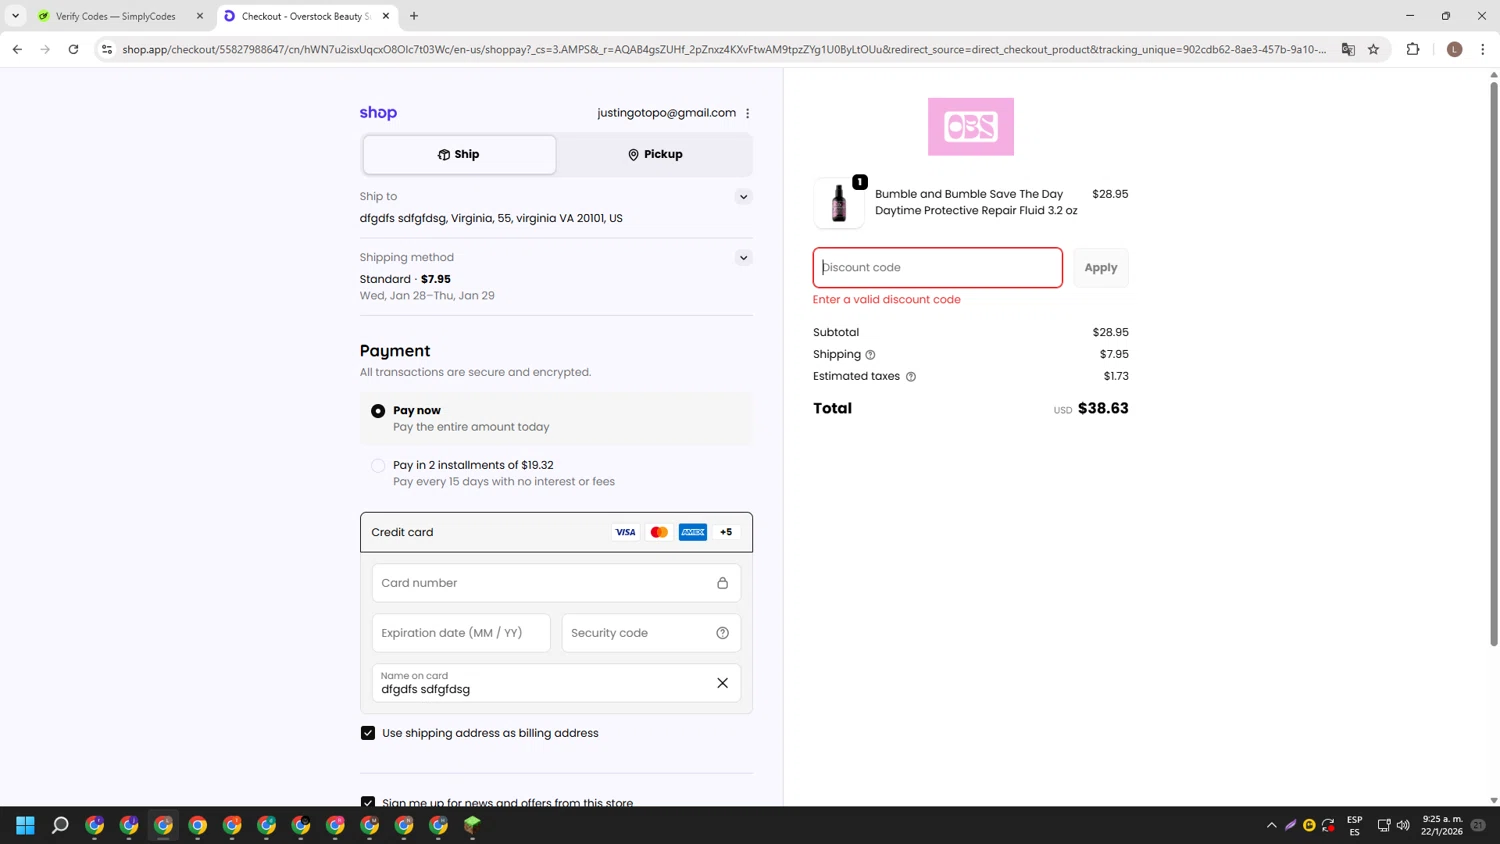The height and width of the screenshot is (844, 1500).
Task: Focus the Expiration date field
Action: click(461, 633)
